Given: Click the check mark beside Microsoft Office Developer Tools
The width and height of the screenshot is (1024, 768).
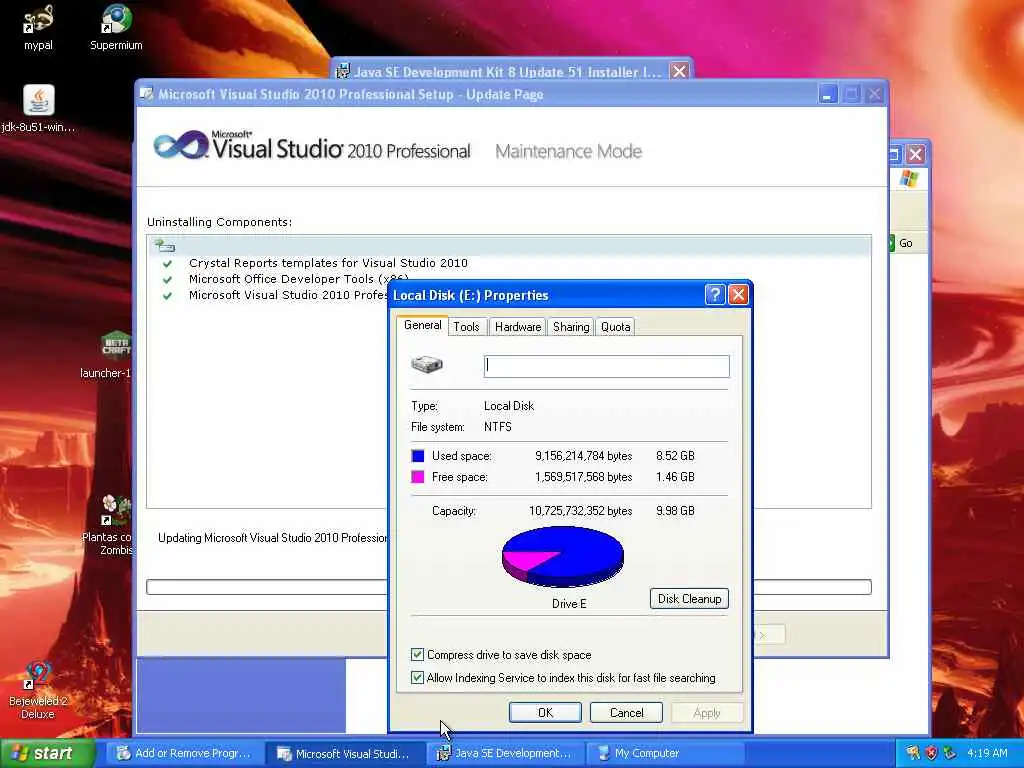Looking at the screenshot, I should pyautogui.click(x=167, y=280).
